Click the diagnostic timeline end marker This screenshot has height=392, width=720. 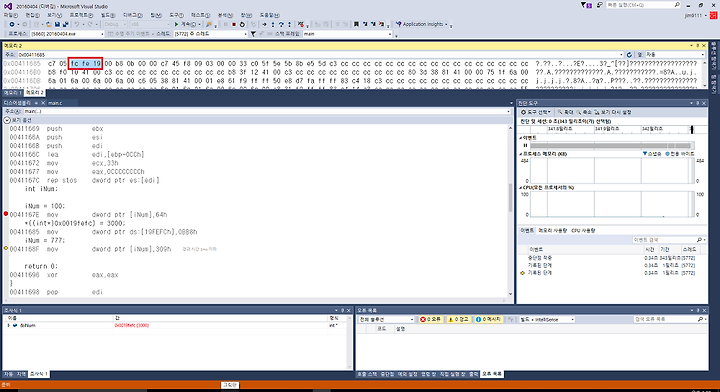coord(692,129)
